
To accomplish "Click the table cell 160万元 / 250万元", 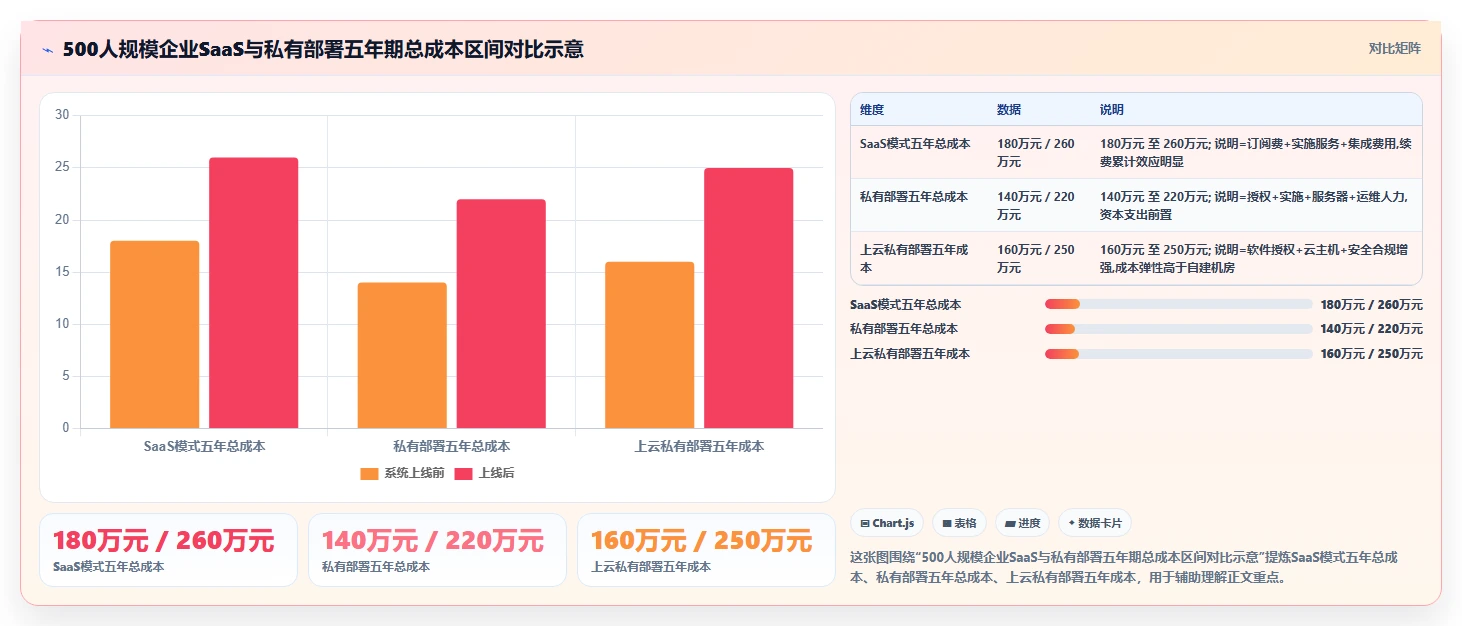I will click(1036, 259).
